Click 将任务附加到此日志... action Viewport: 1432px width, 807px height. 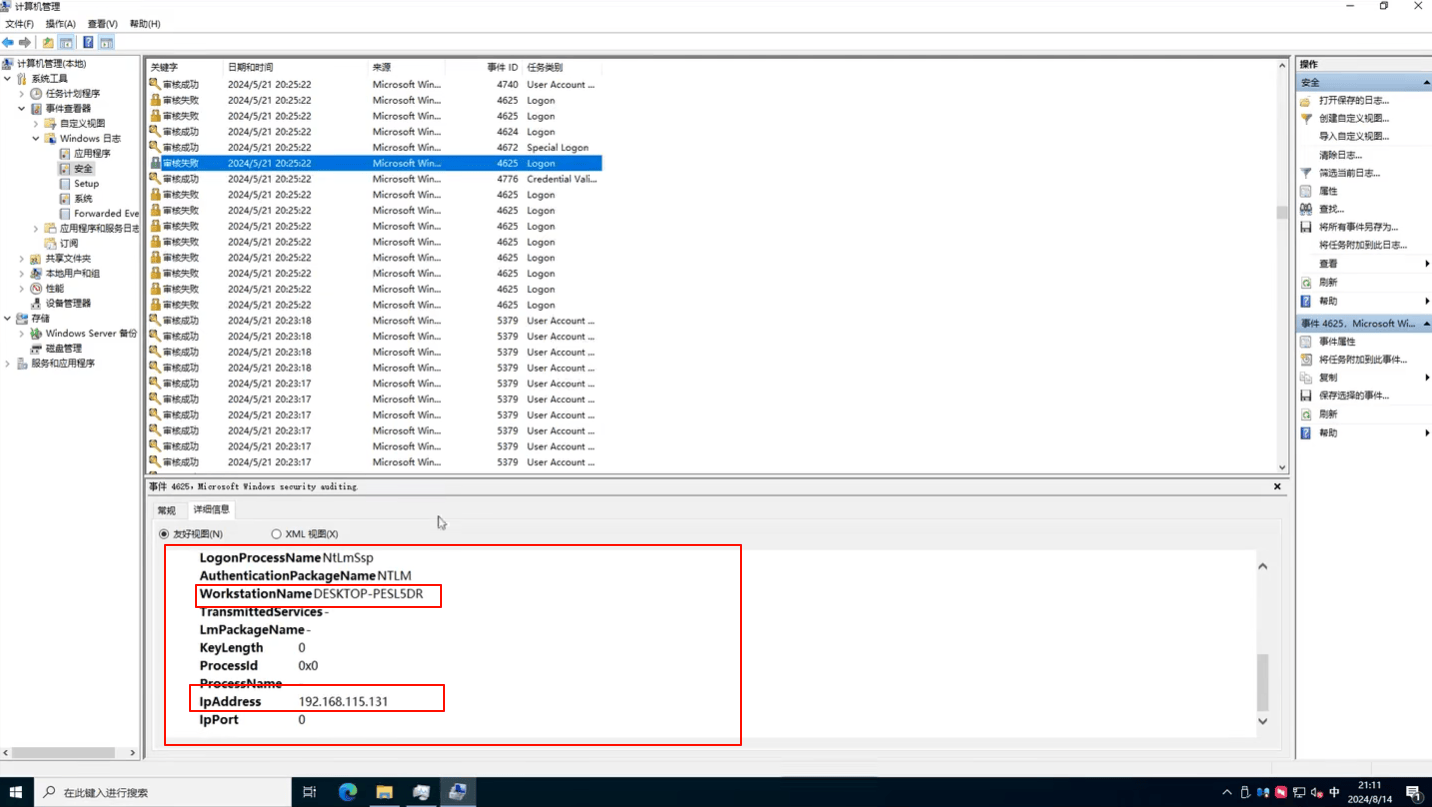point(1362,245)
